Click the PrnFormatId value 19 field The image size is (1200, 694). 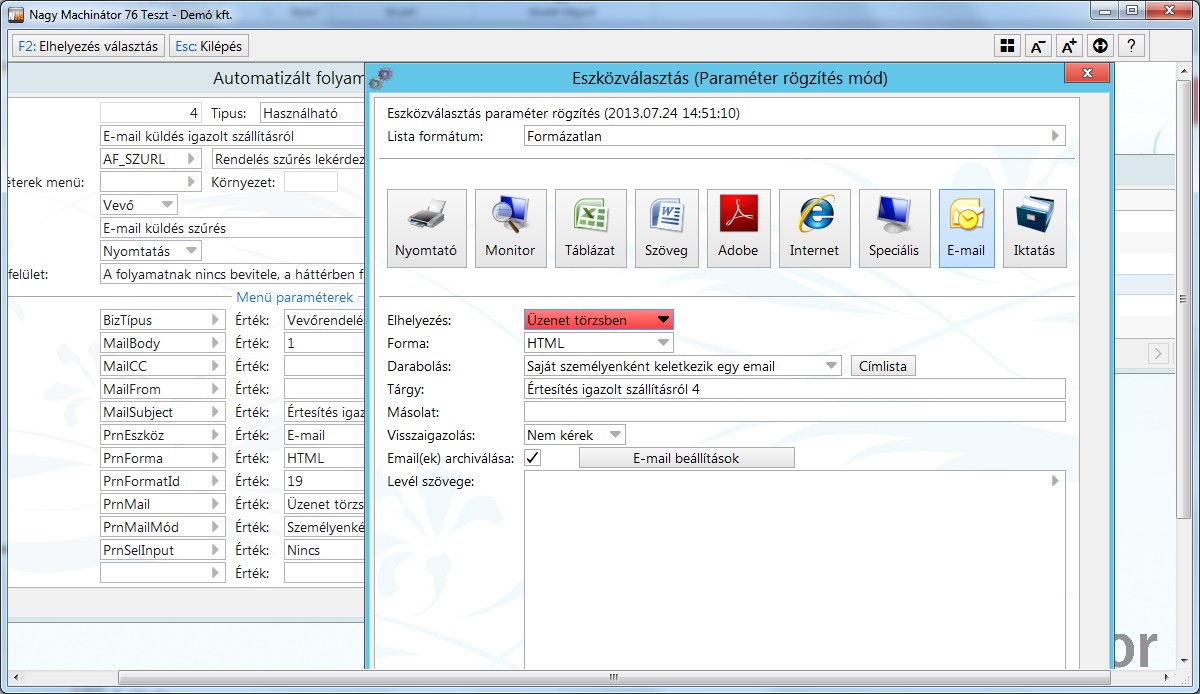click(324, 481)
